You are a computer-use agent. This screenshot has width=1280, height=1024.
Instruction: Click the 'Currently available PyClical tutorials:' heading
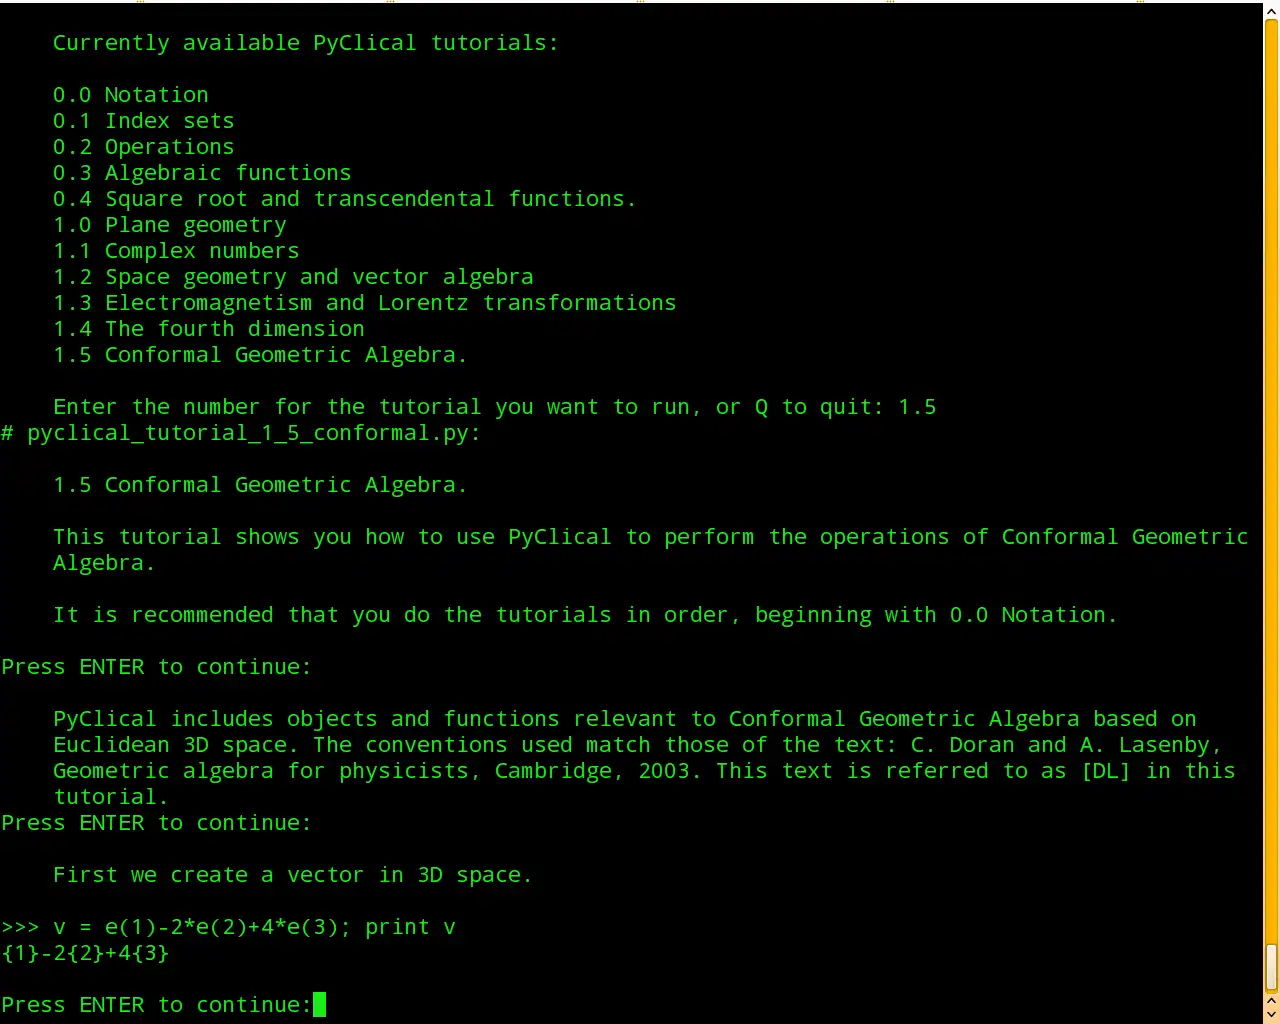[305, 43]
